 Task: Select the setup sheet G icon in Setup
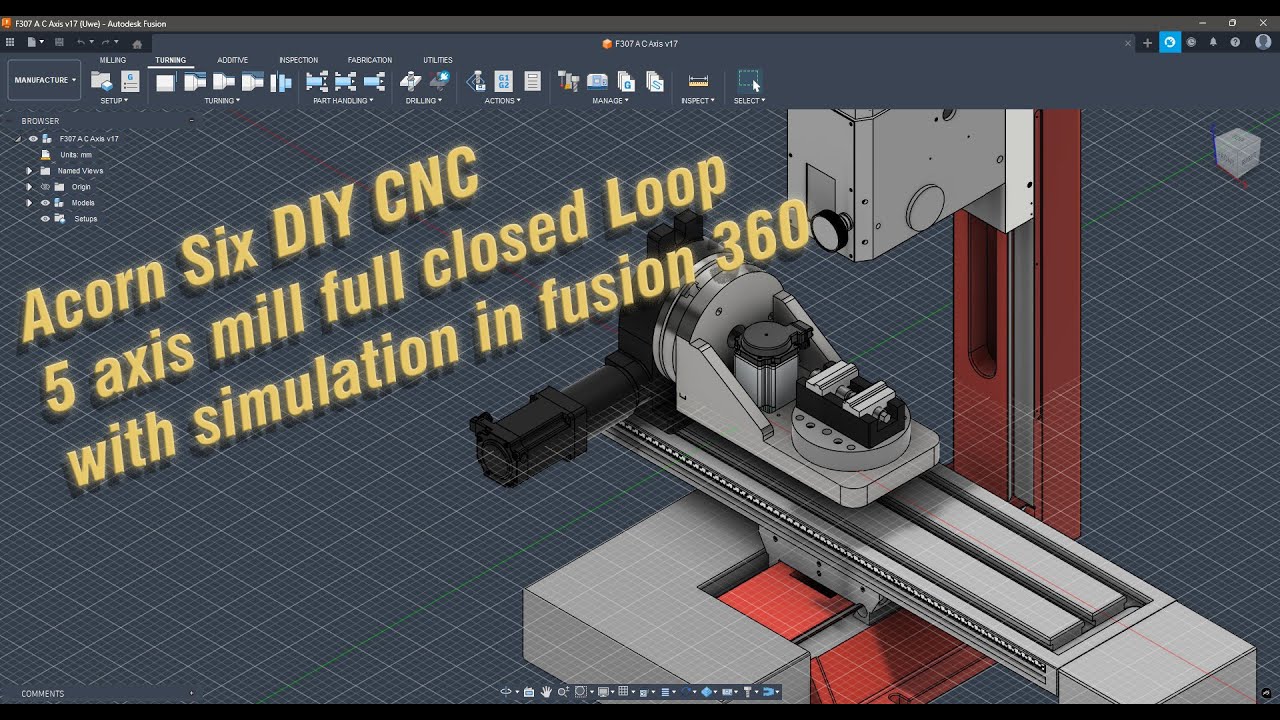click(x=130, y=82)
